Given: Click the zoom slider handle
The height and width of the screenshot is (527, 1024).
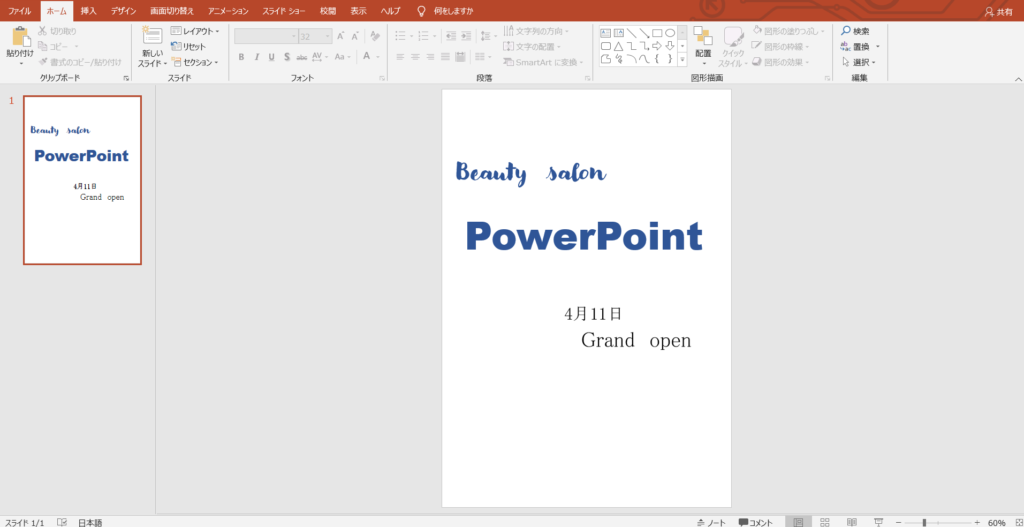Looking at the screenshot, I should point(924,522).
